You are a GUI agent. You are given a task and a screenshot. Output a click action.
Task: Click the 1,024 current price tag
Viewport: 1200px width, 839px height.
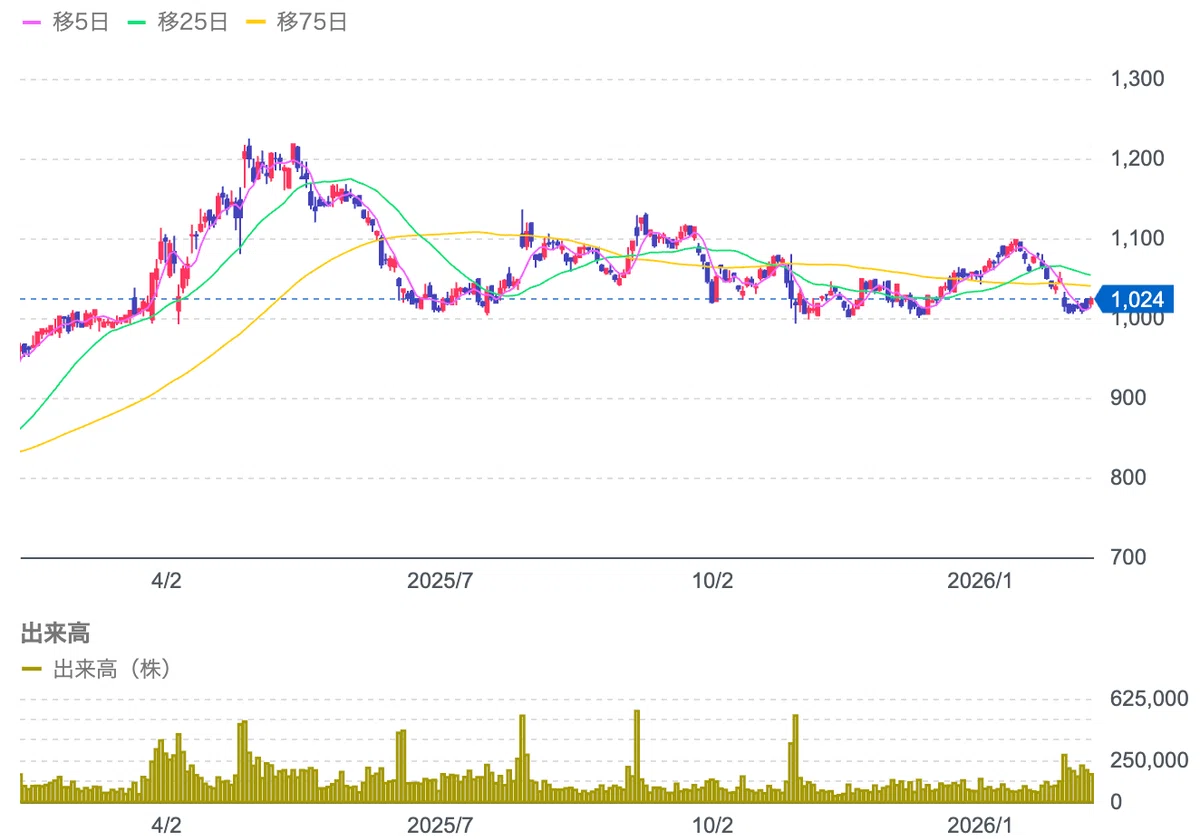coord(1134,298)
